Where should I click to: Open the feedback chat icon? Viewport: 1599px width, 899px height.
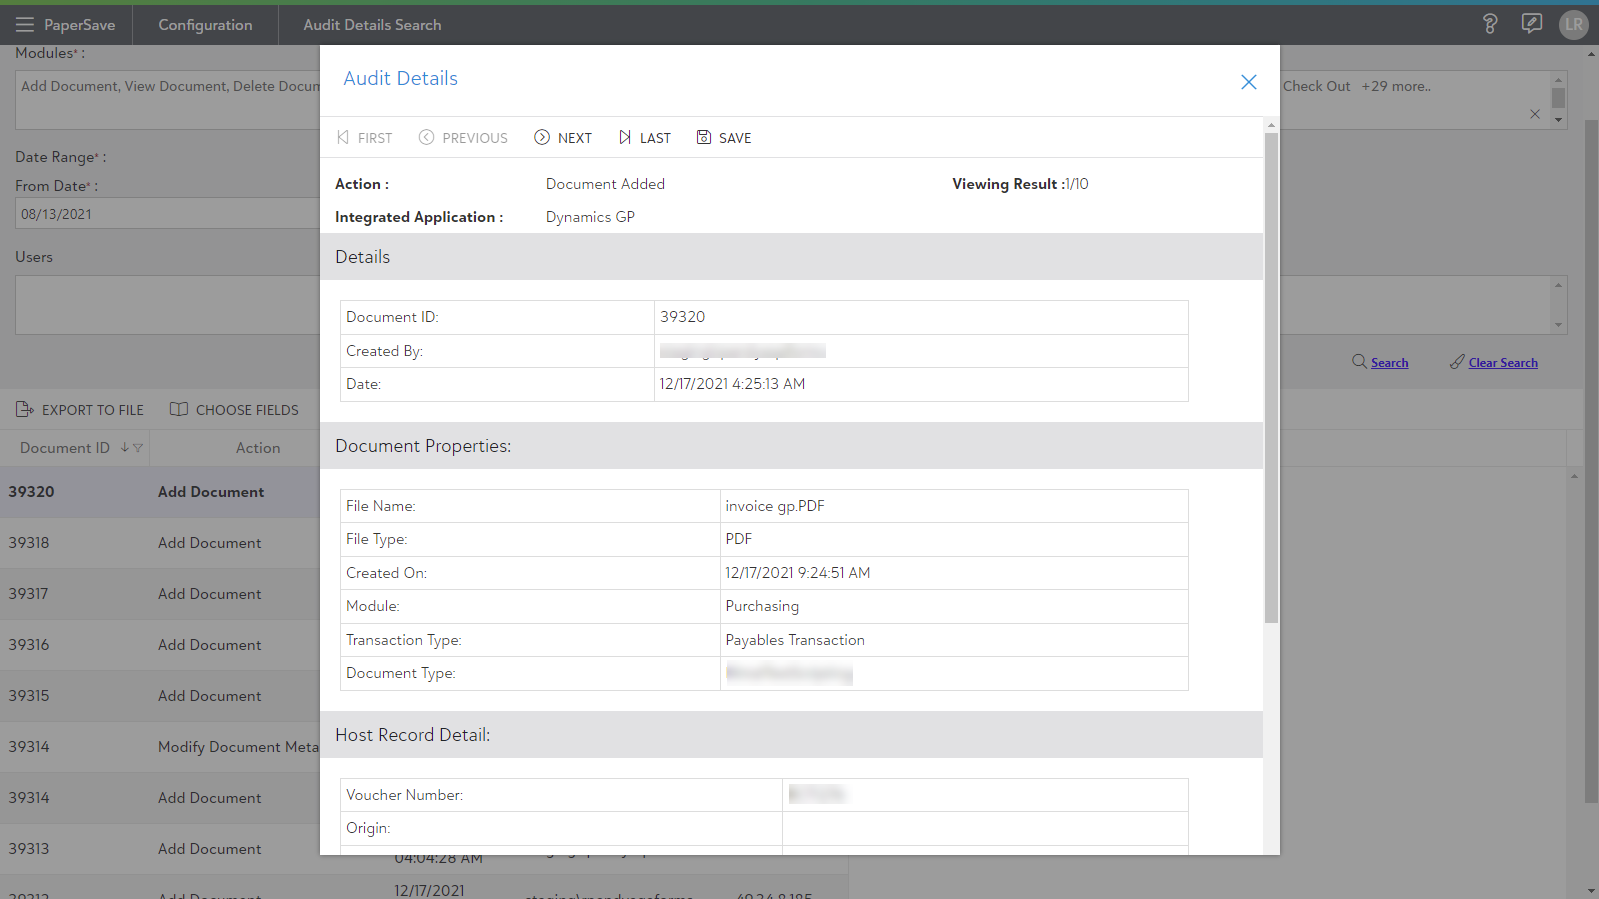(x=1531, y=24)
